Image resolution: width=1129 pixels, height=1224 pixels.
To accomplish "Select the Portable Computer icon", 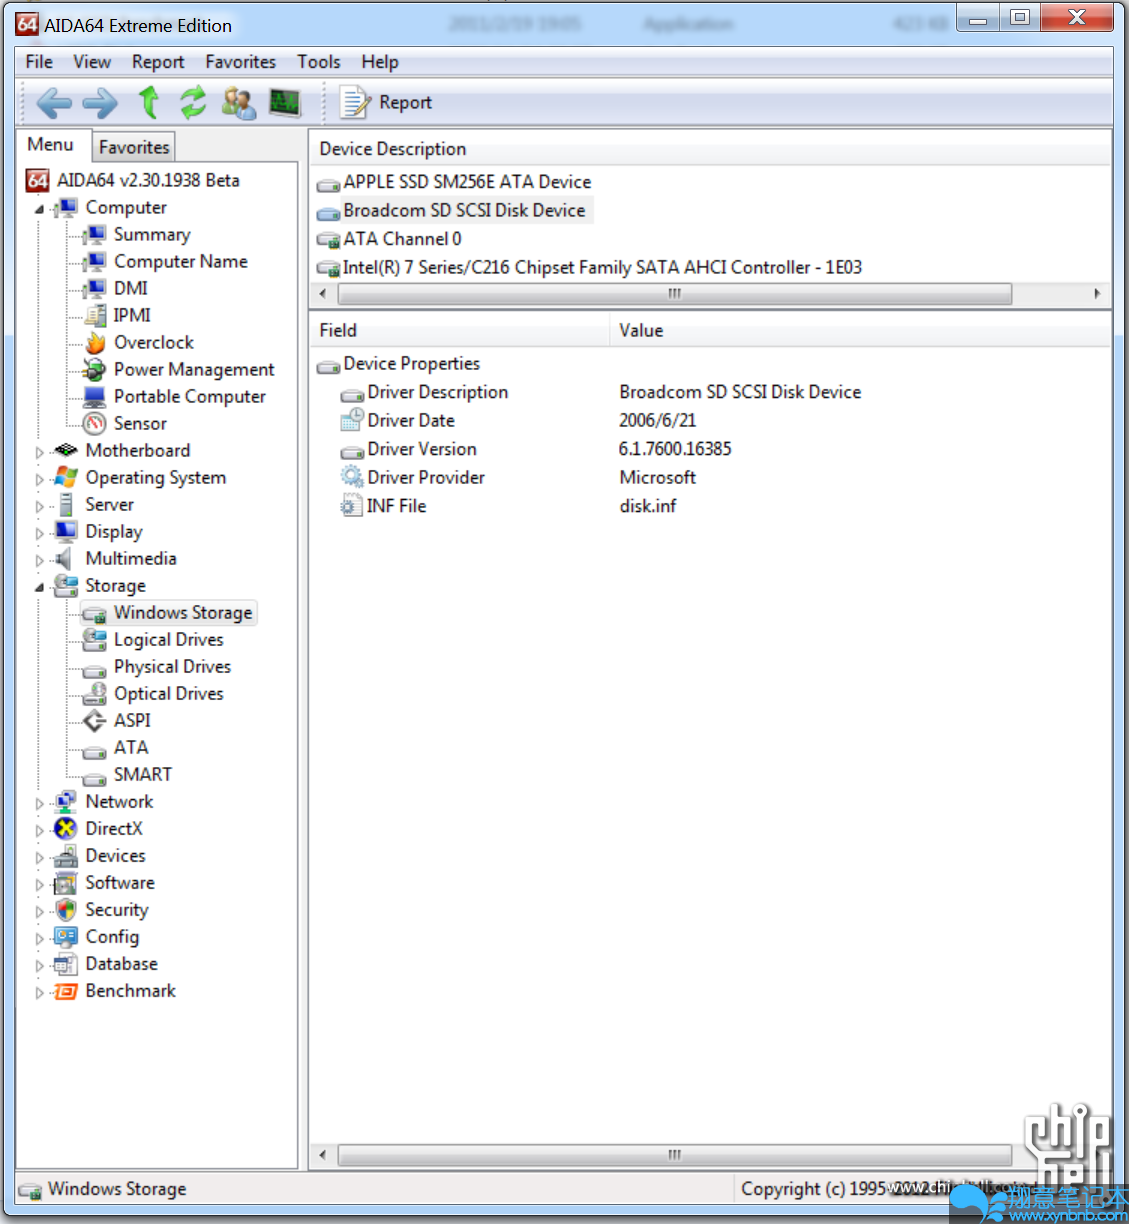I will tap(95, 397).
